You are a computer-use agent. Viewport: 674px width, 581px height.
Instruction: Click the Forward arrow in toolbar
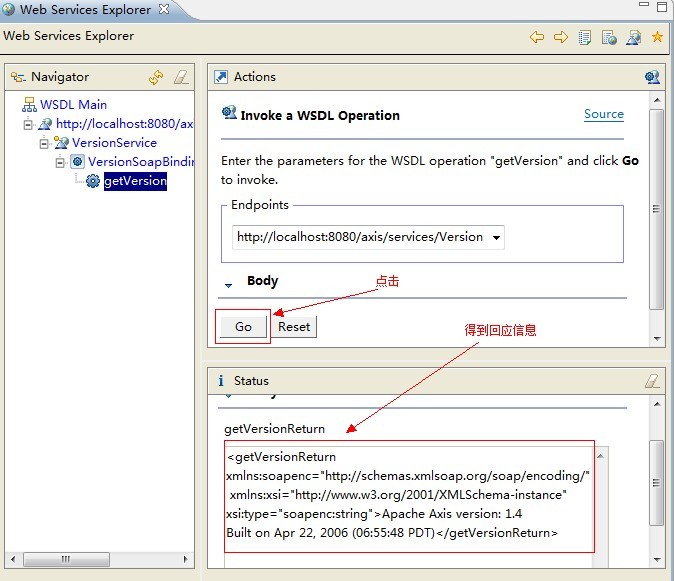(561, 38)
